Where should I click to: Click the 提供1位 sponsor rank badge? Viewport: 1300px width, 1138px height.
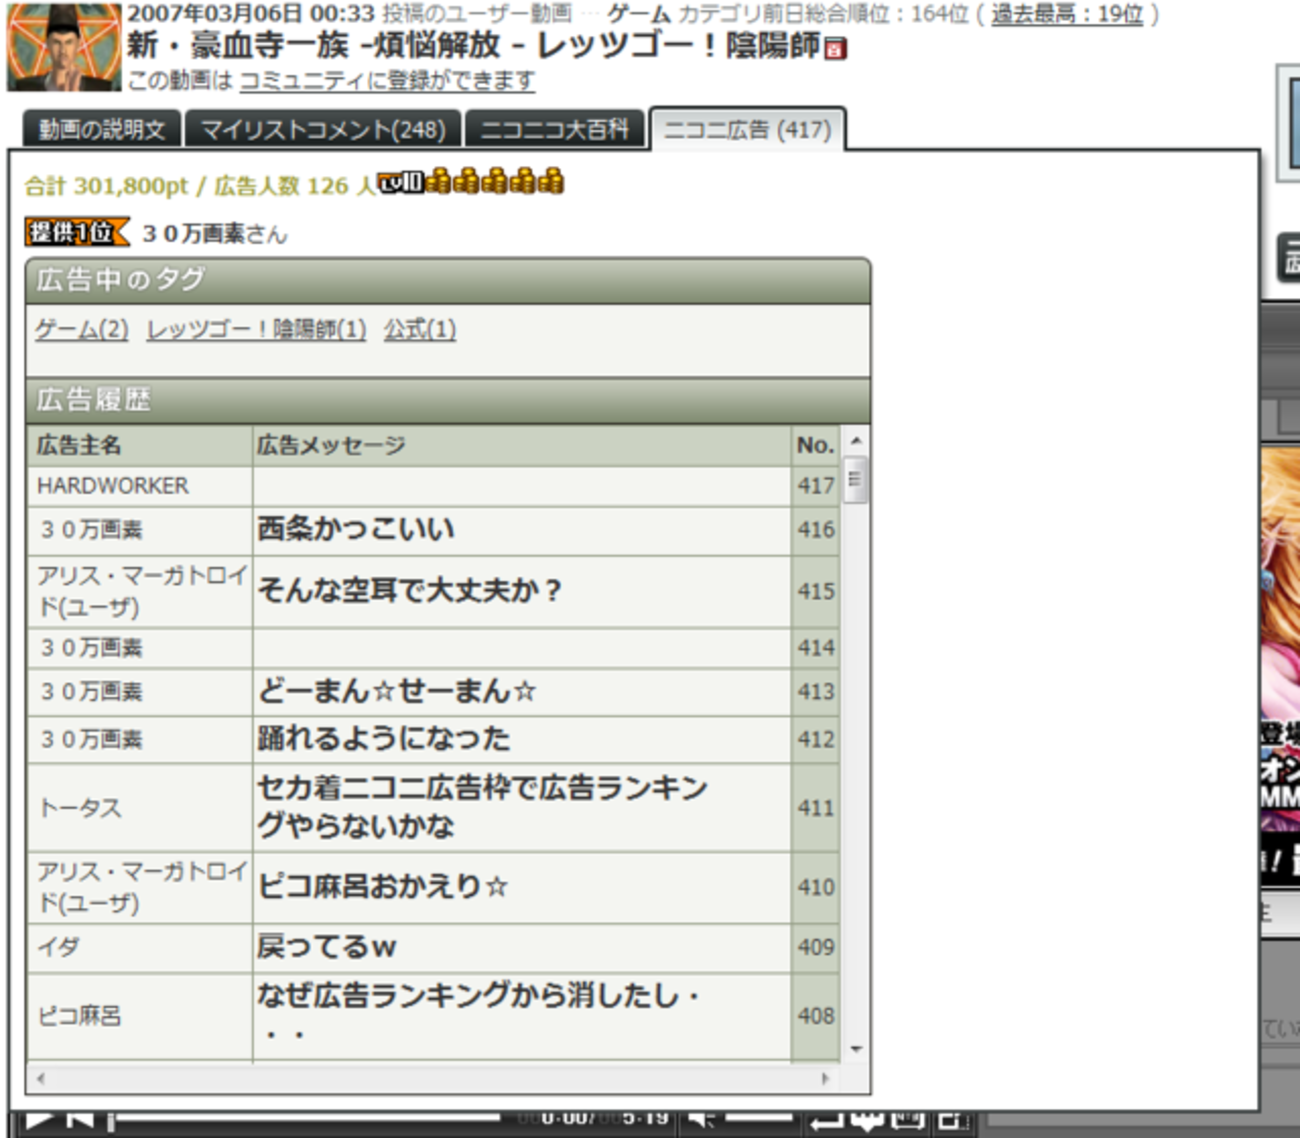(77, 233)
